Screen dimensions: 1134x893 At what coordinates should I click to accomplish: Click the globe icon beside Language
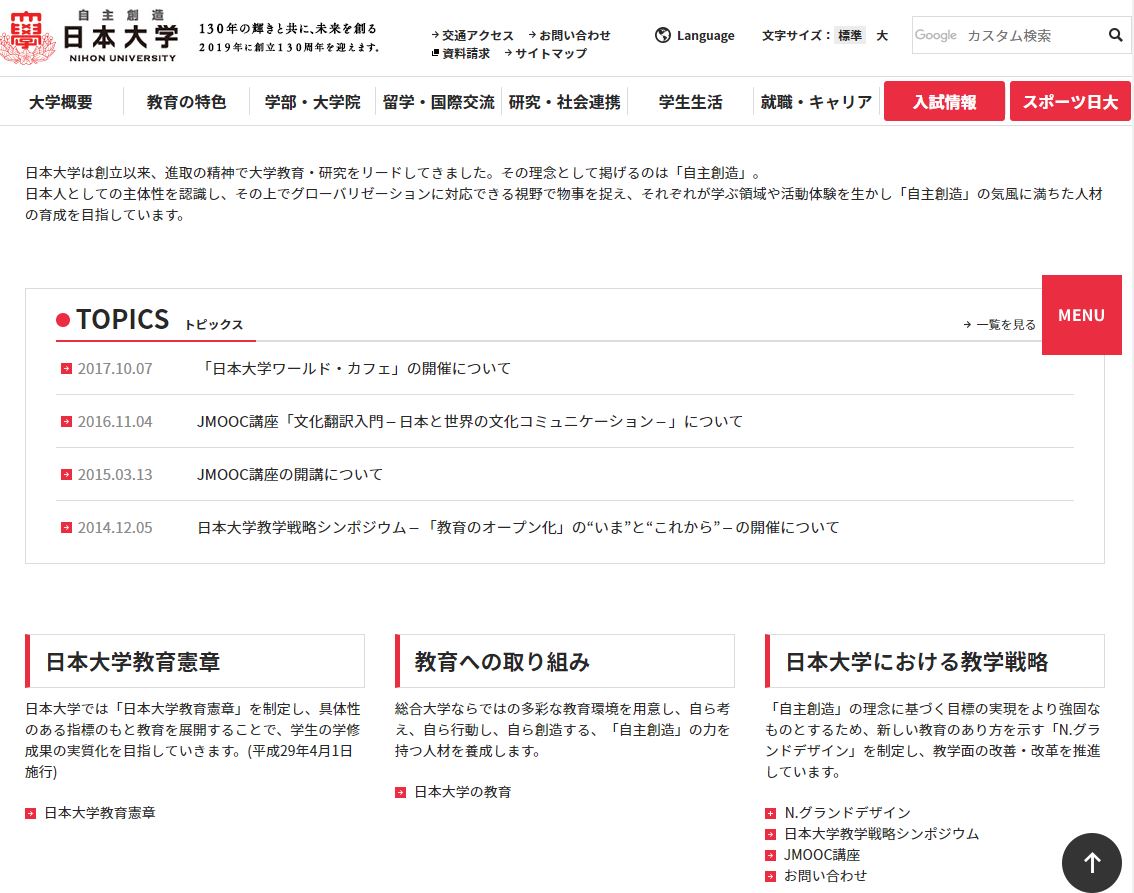point(662,35)
